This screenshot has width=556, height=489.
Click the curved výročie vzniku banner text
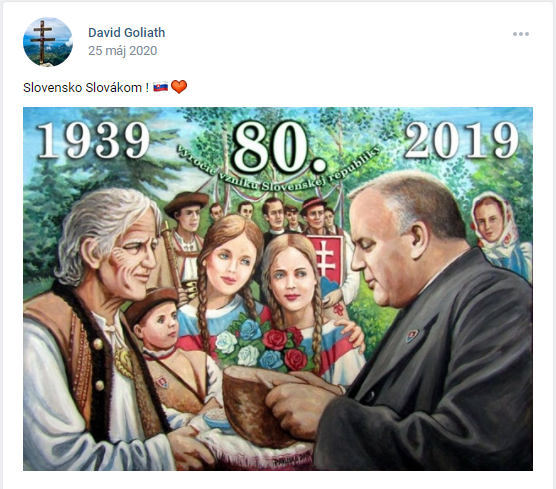tap(279, 170)
